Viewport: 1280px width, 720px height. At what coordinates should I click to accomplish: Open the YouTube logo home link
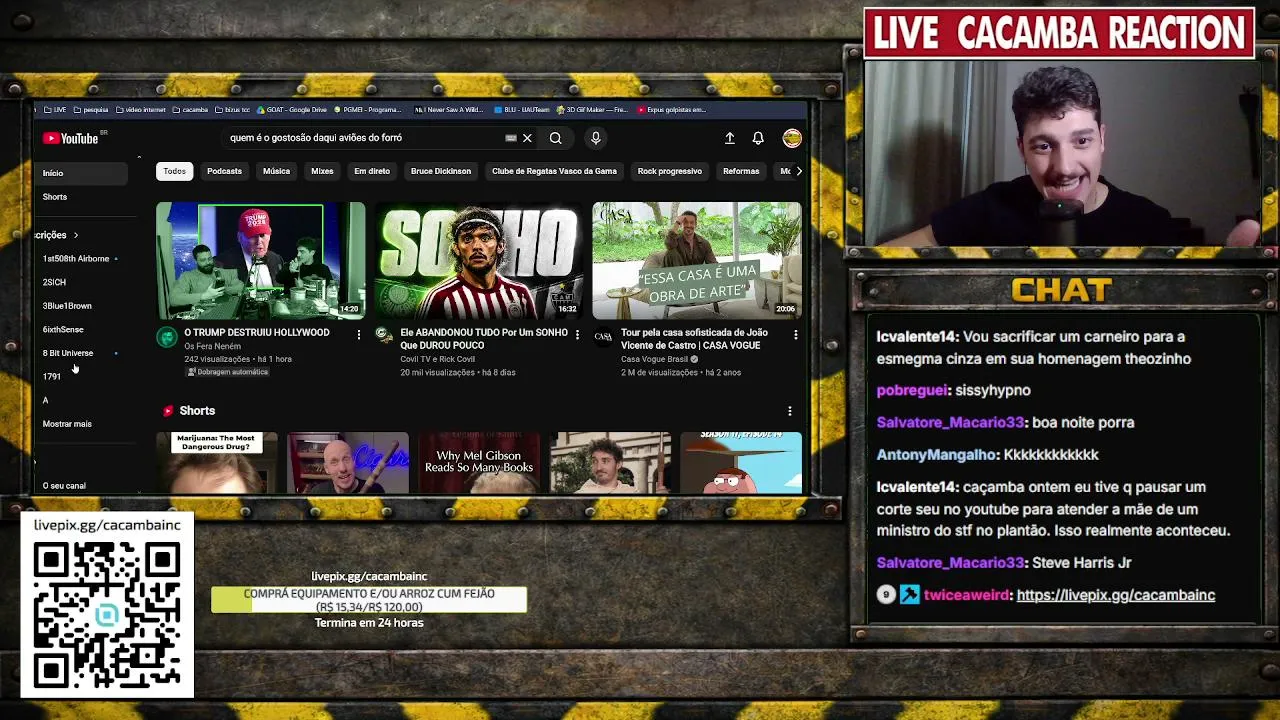(71, 138)
